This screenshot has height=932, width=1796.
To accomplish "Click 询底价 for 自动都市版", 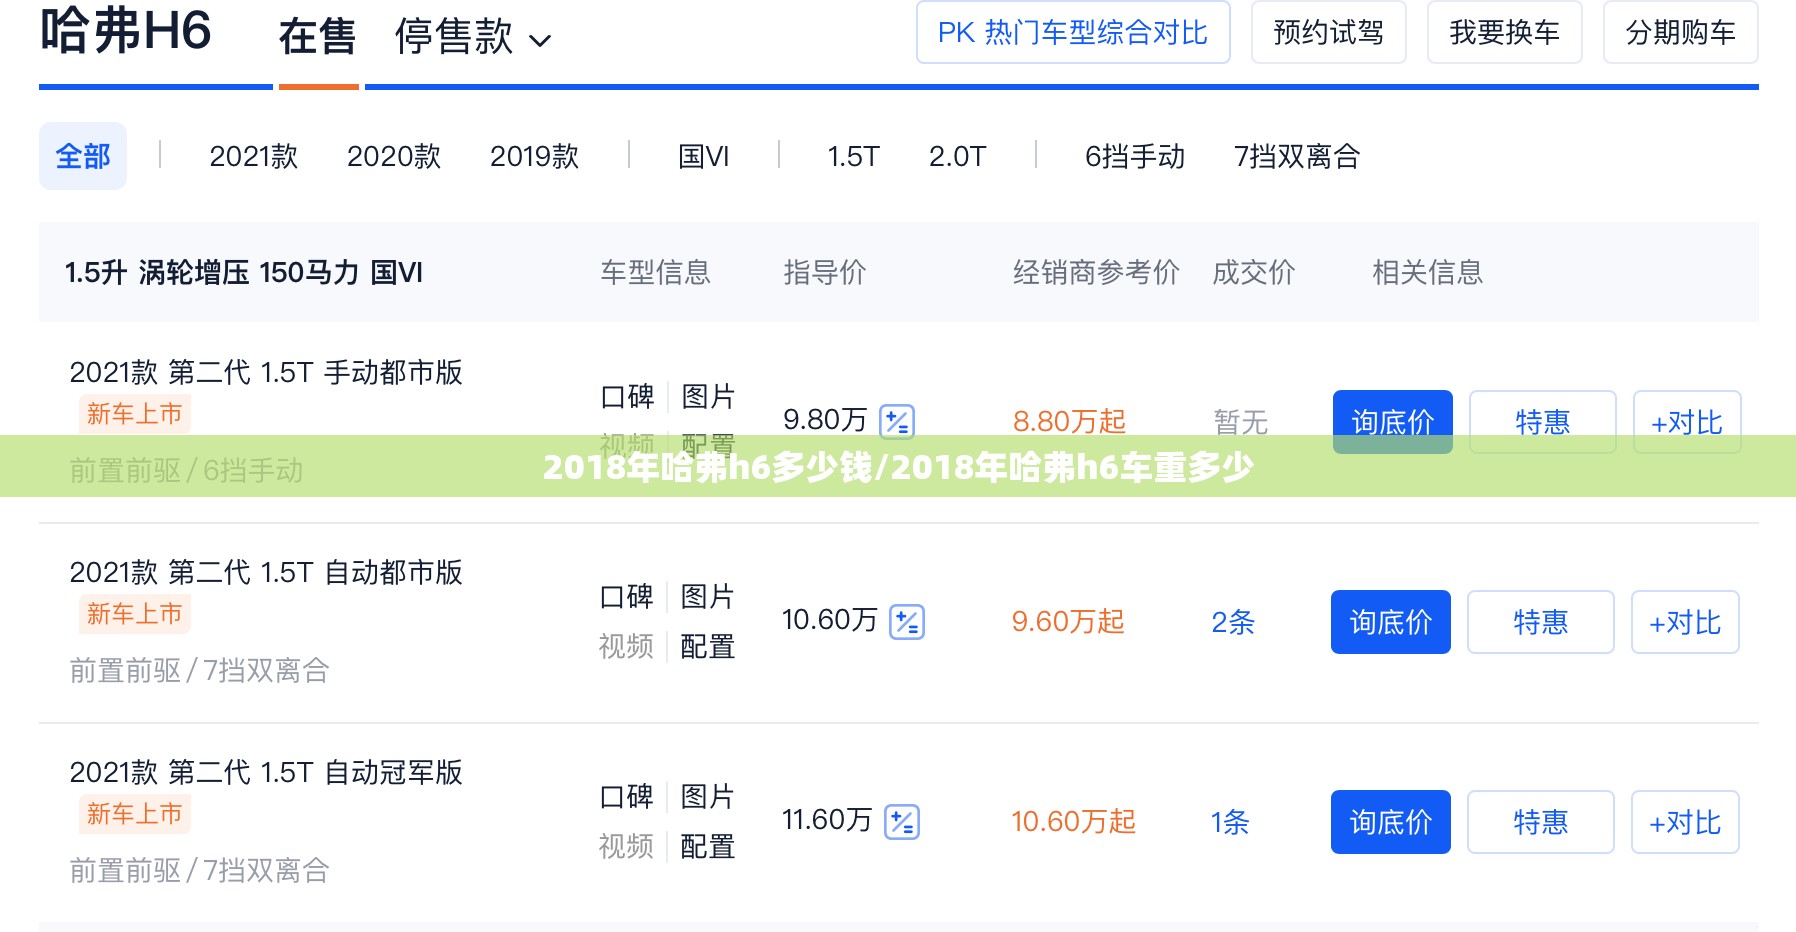I will [x=1391, y=622].
